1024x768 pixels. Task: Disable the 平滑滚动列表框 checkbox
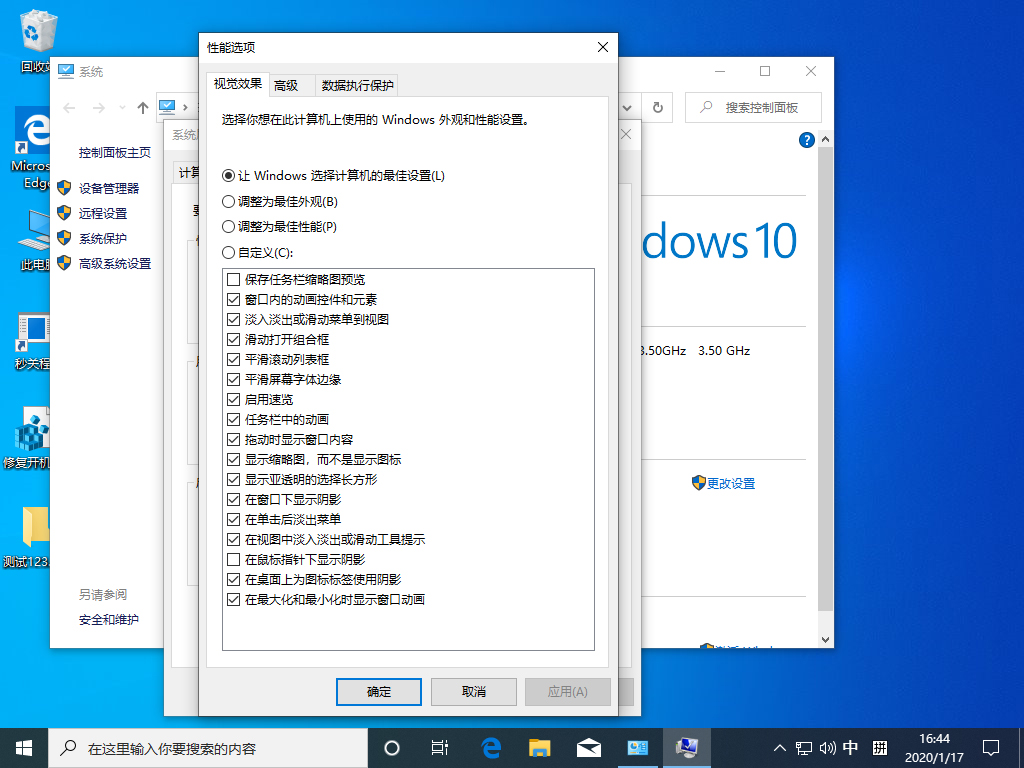coord(232,359)
